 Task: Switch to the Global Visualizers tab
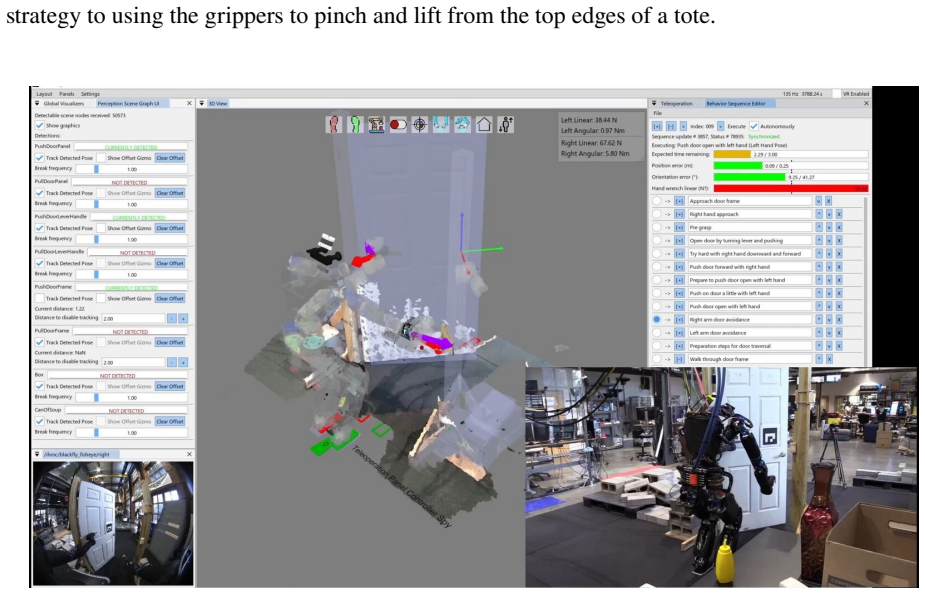[x=64, y=103]
